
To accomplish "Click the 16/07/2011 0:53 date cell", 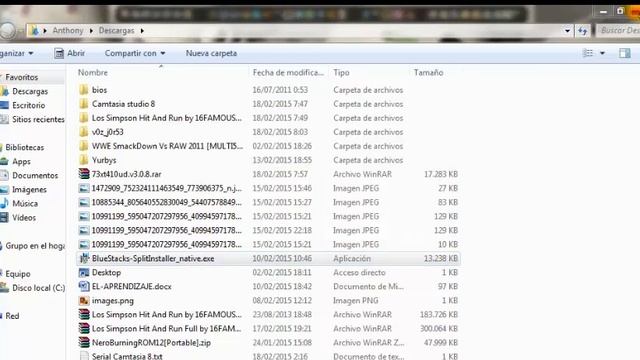I will point(280,90).
